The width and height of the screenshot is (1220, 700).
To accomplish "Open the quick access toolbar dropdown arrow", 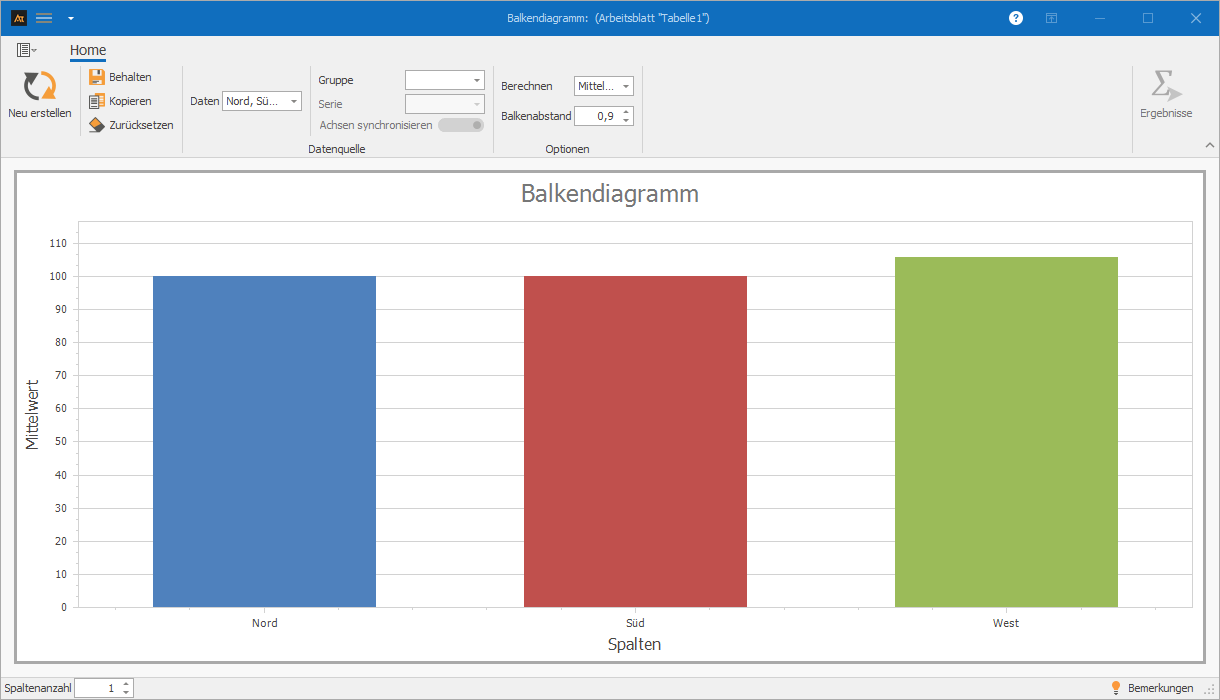I will coord(70,18).
